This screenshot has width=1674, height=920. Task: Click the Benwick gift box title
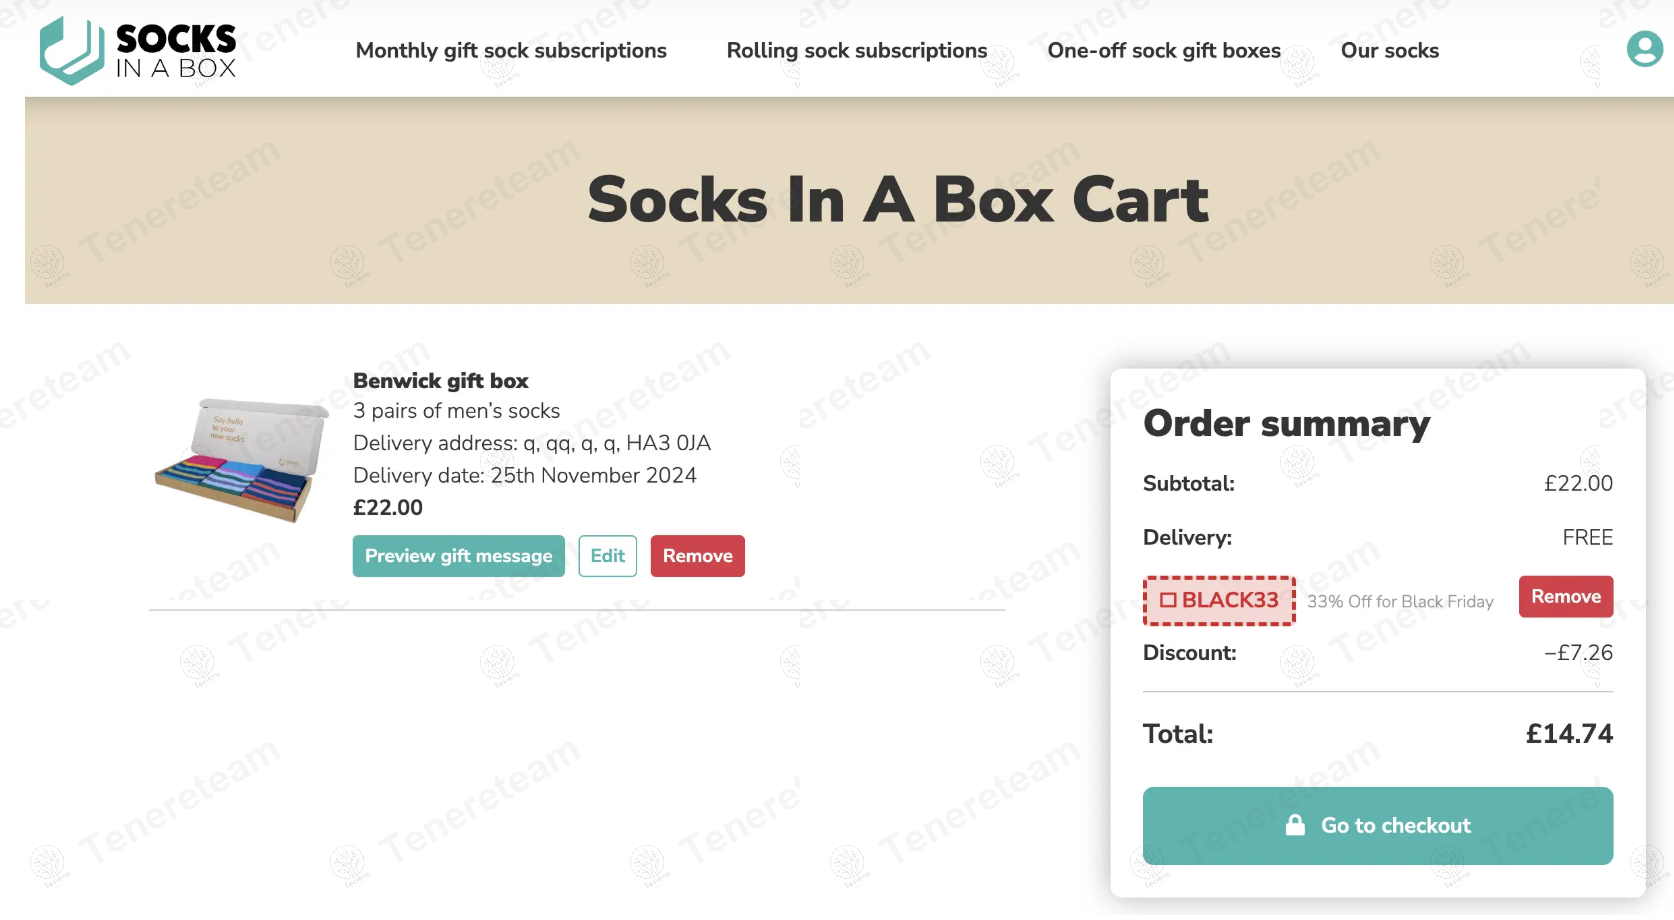[441, 381]
